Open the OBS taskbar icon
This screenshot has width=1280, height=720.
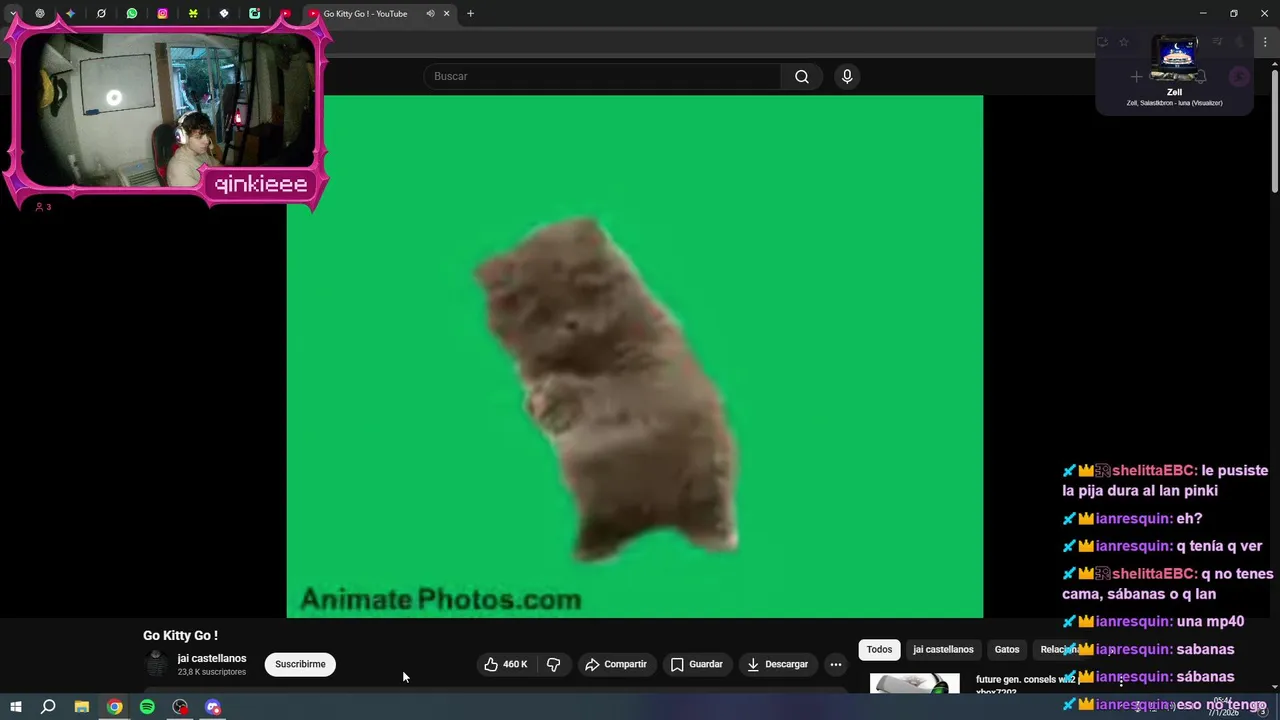pyautogui.click(x=180, y=707)
